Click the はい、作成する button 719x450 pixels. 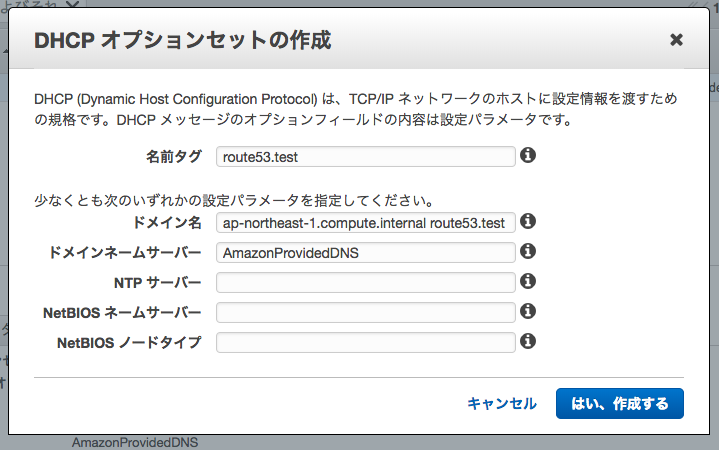coord(619,403)
